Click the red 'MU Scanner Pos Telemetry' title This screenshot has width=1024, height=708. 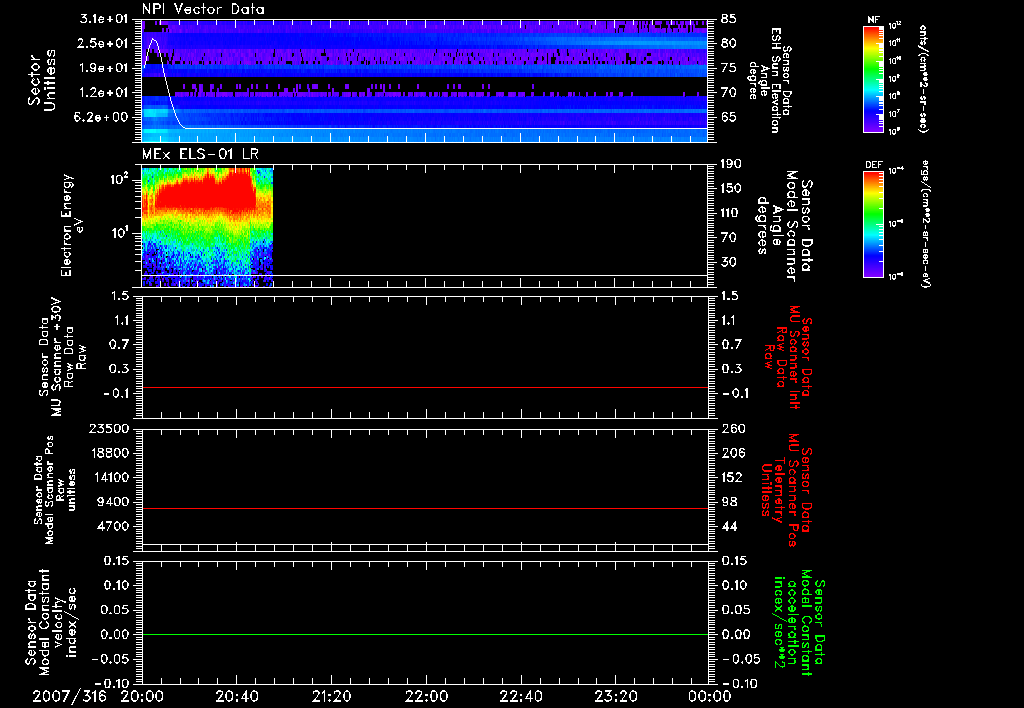786,490
